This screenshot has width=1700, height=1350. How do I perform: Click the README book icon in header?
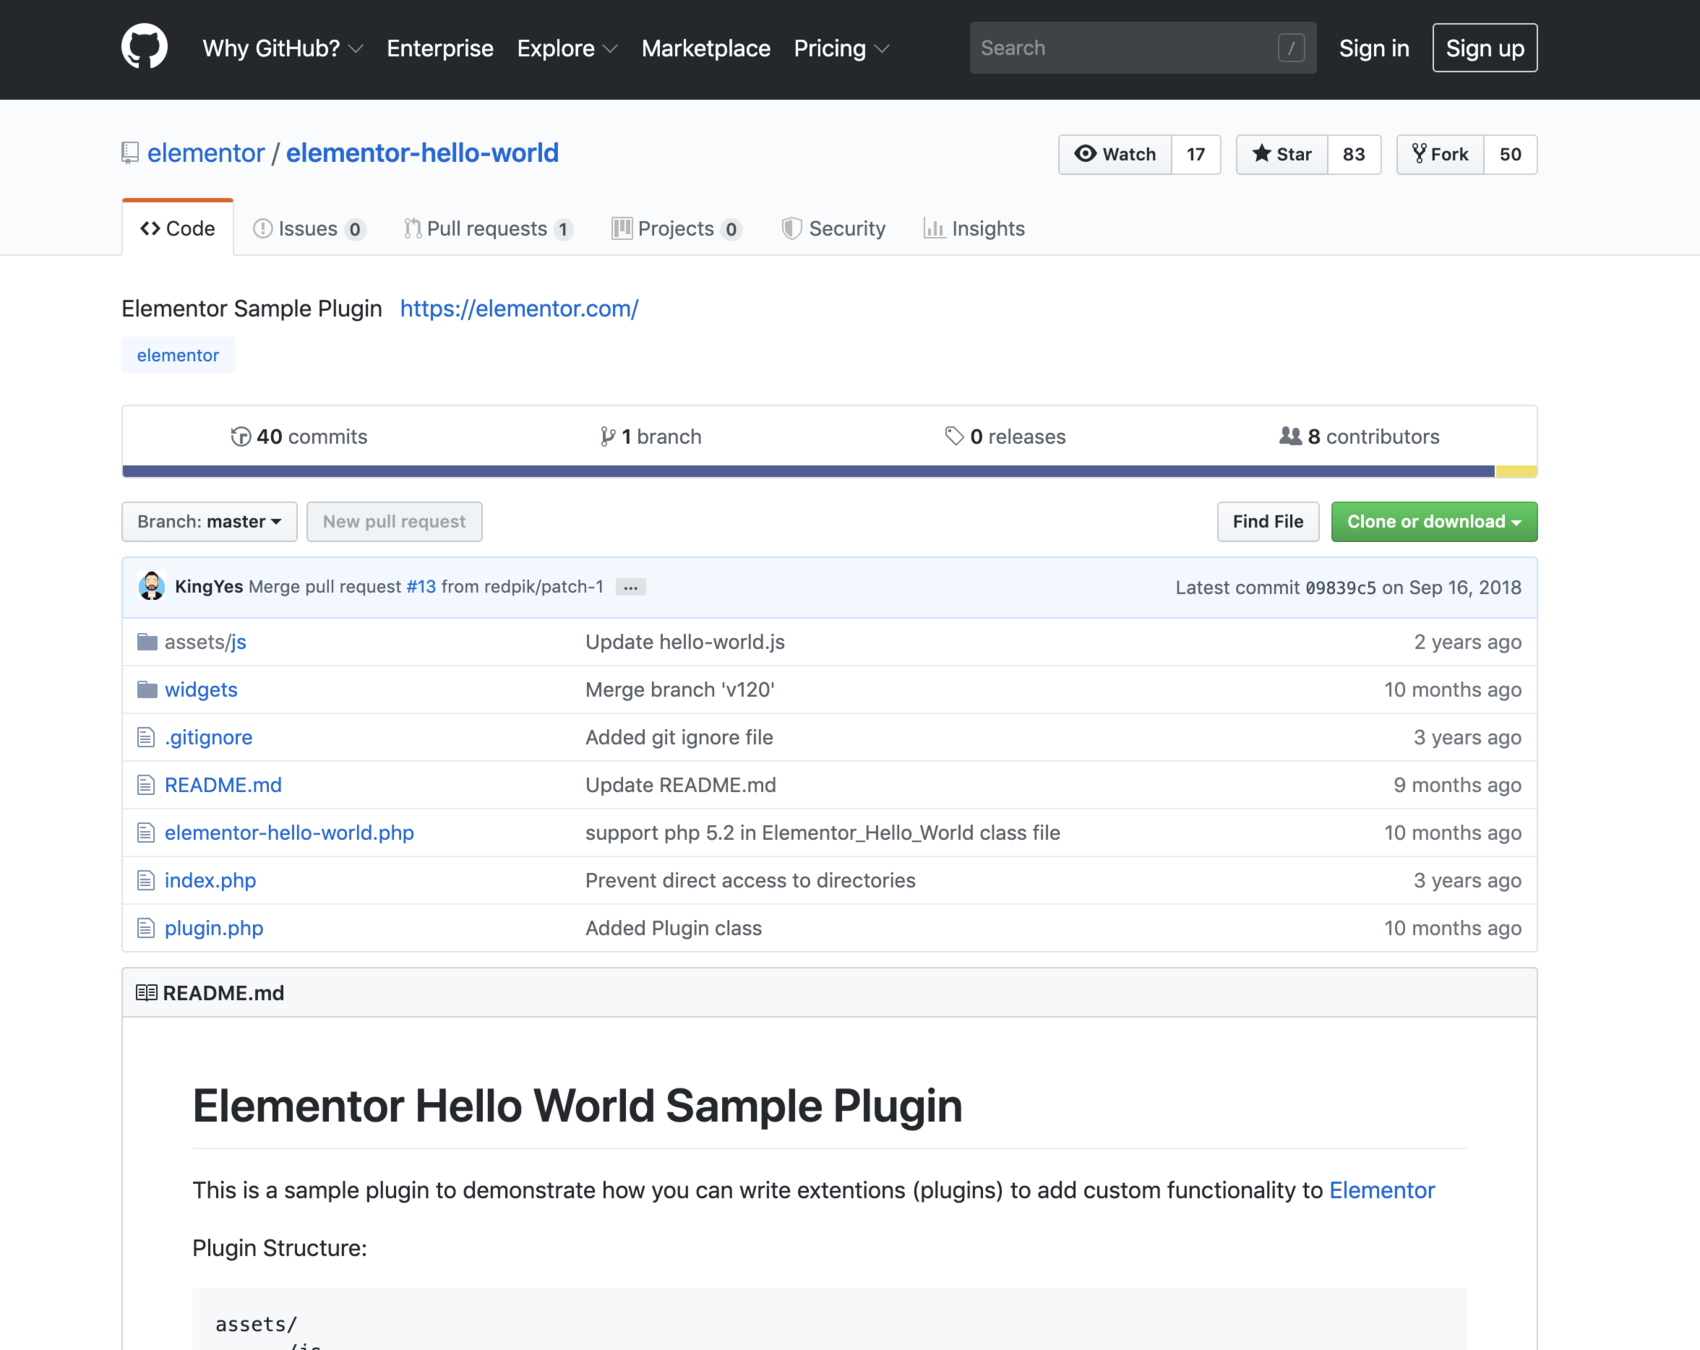(x=146, y=993)
